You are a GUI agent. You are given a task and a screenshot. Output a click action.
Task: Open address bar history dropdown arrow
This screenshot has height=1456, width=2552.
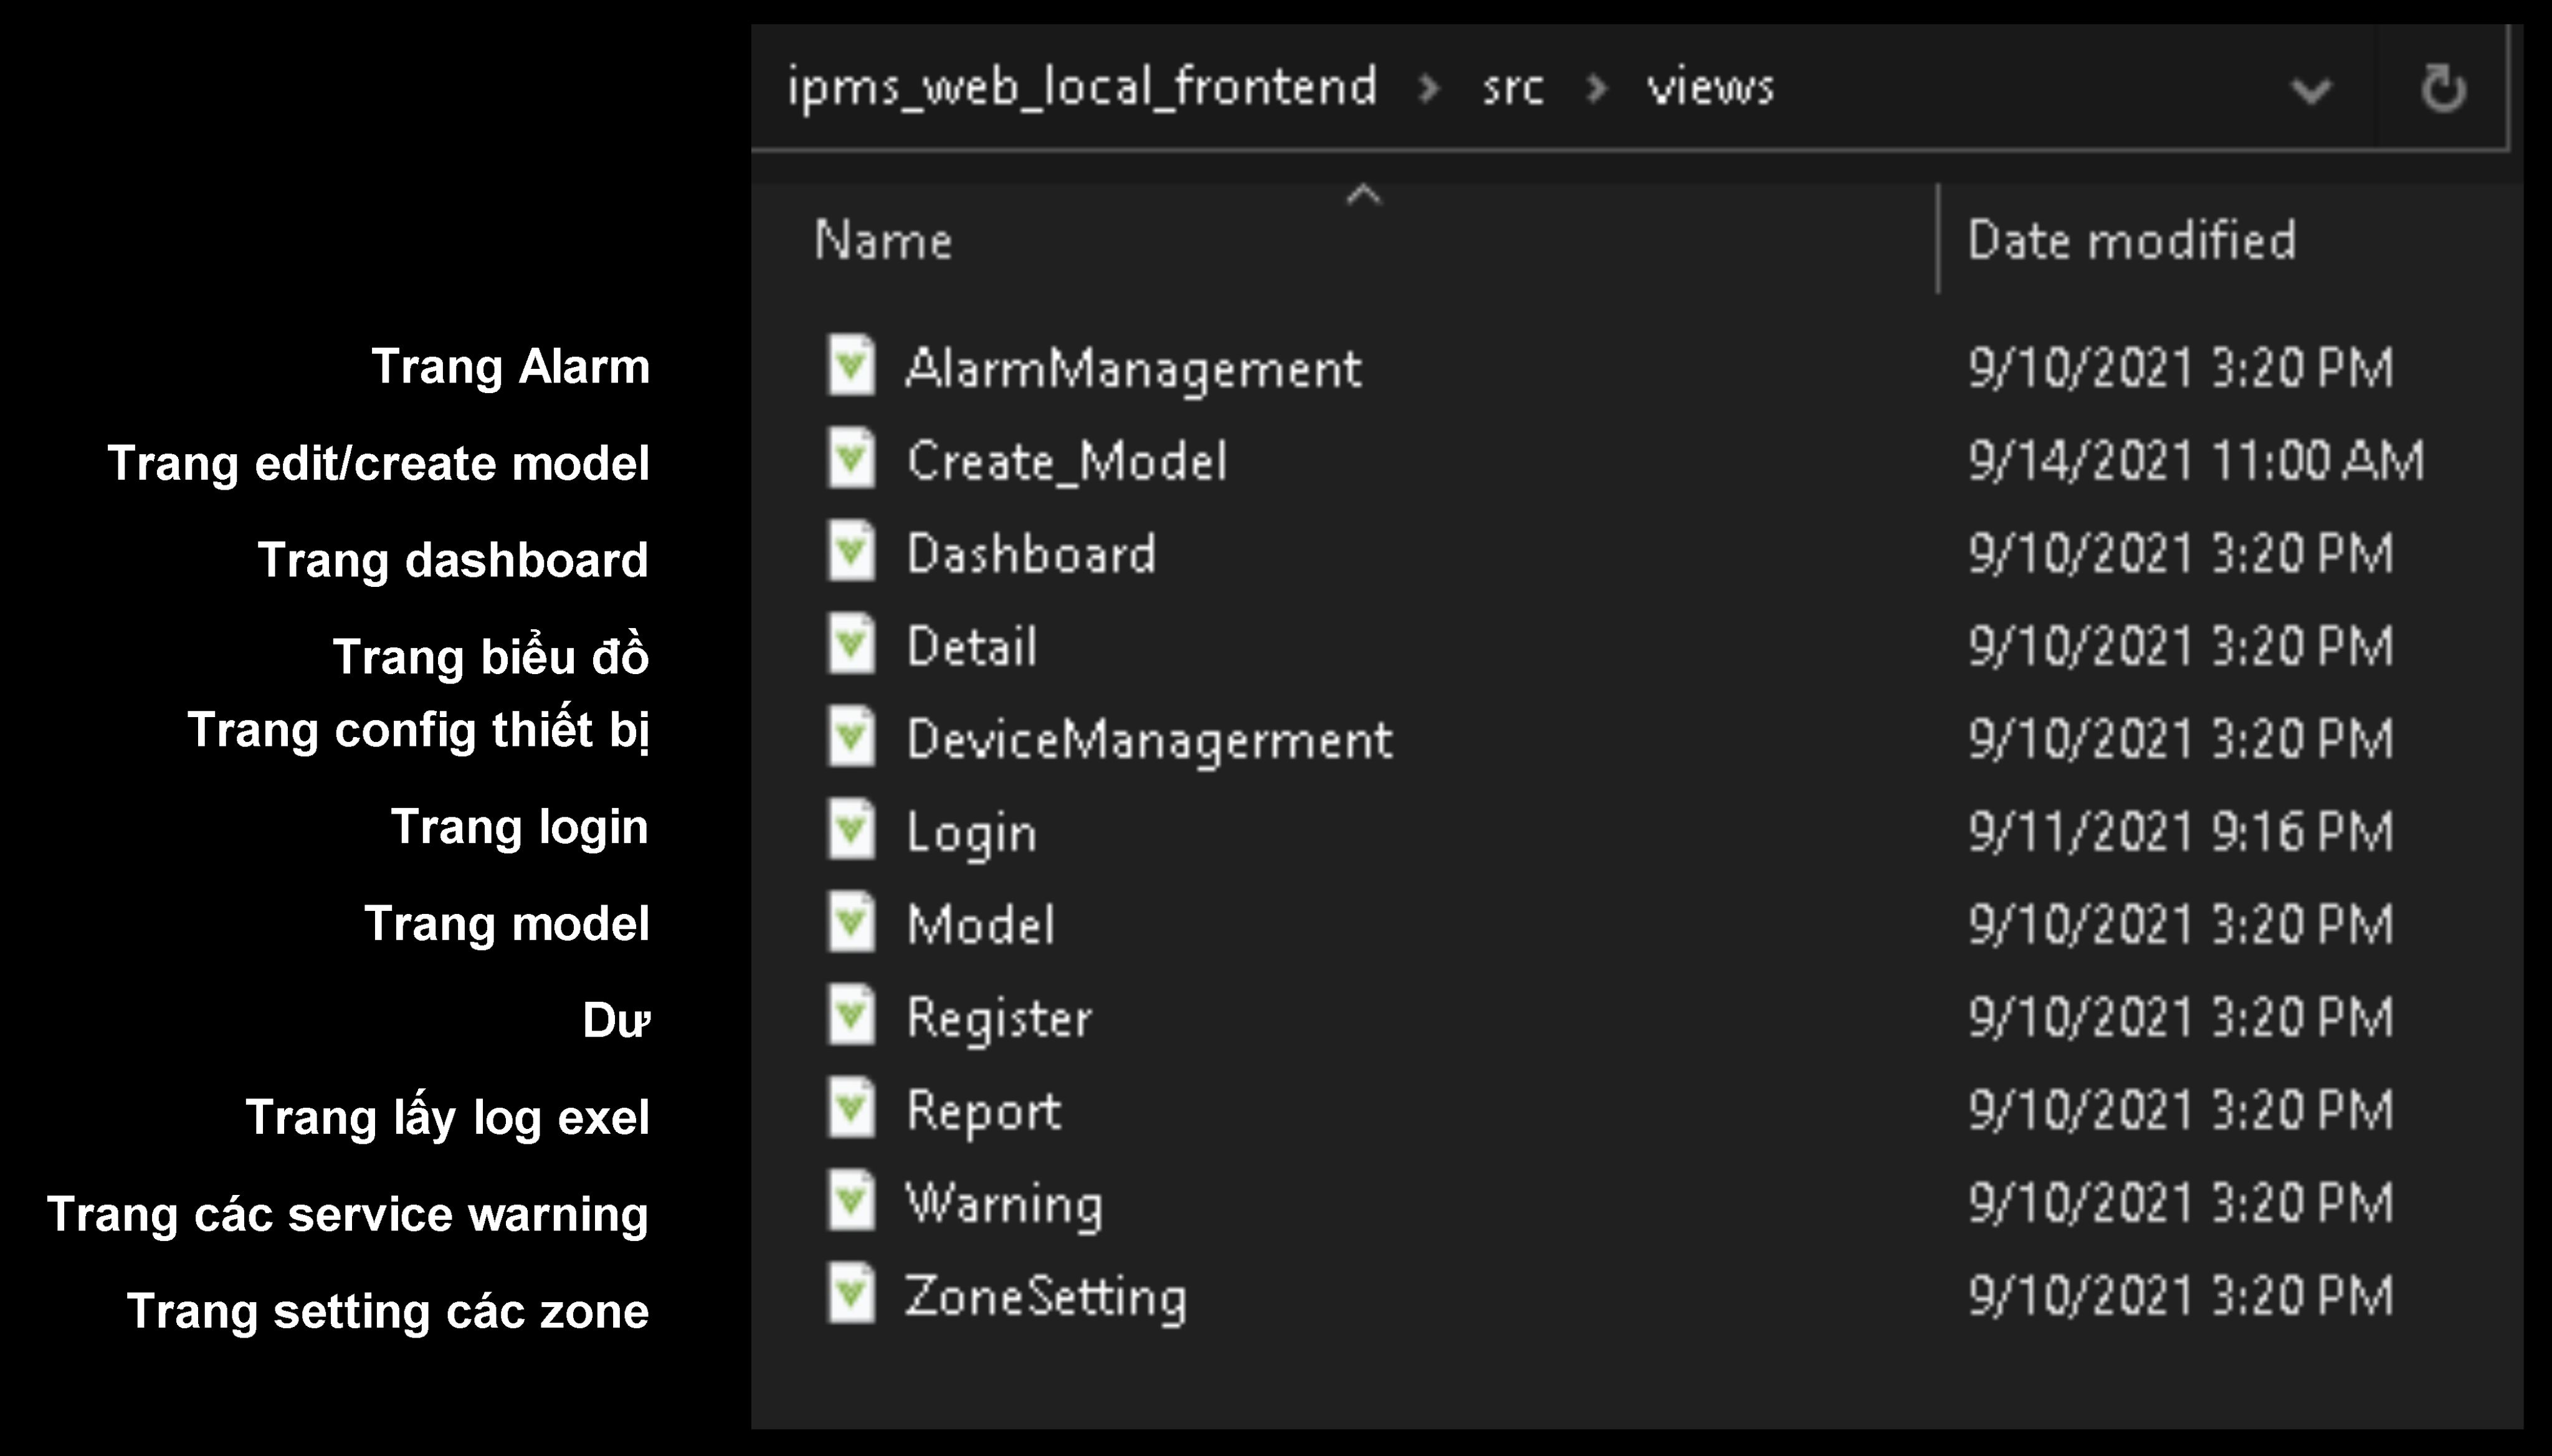[2310, 91]
